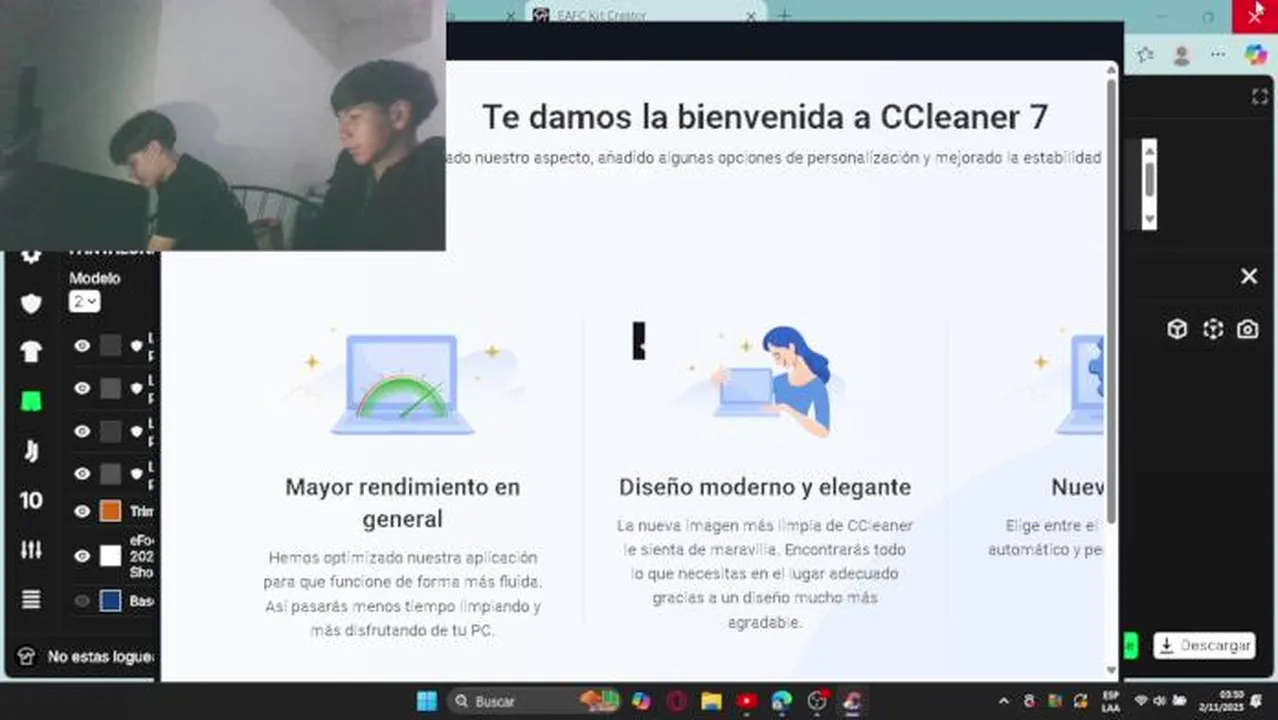Click the 'No estas logueado' login status text
This screenshot has height=720, width=1278.
102,657
